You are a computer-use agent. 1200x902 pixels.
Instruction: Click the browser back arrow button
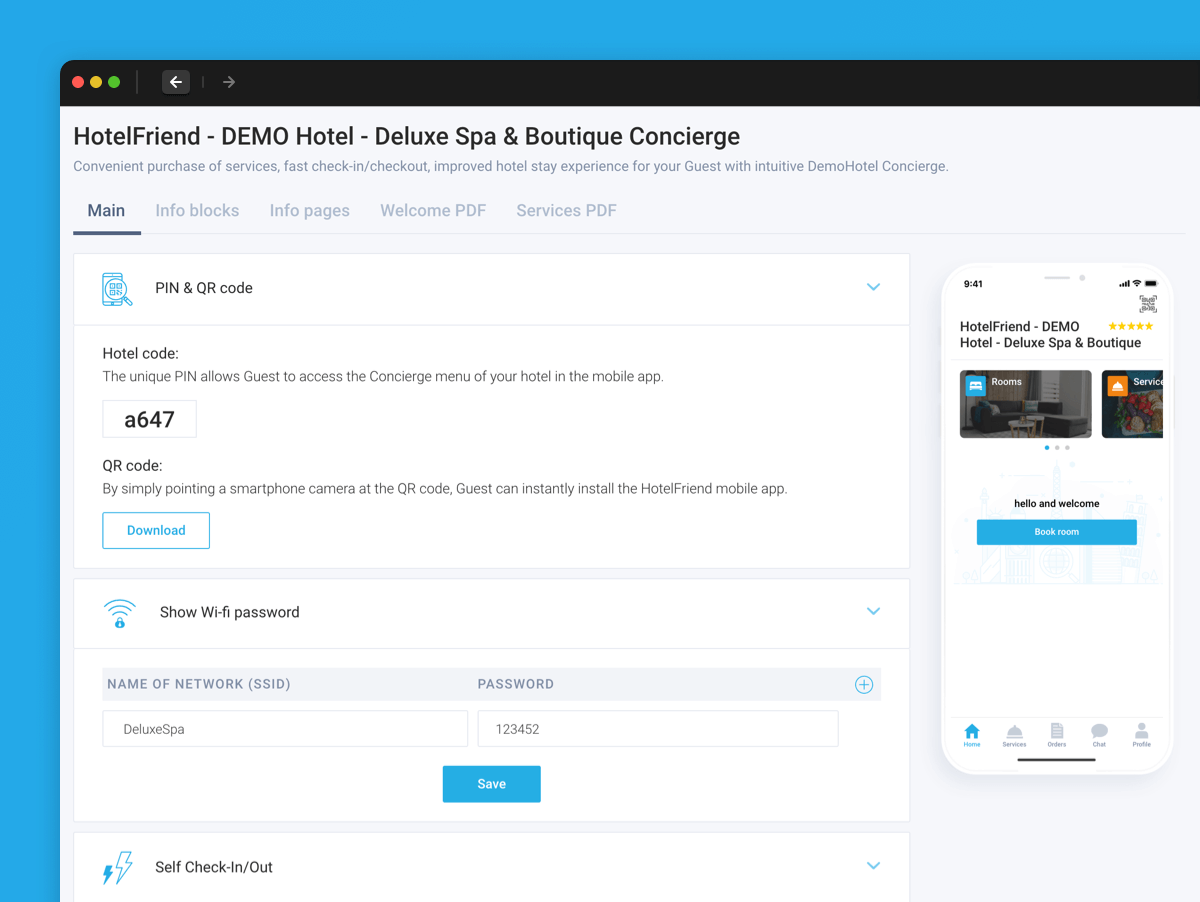coord(176,82)
